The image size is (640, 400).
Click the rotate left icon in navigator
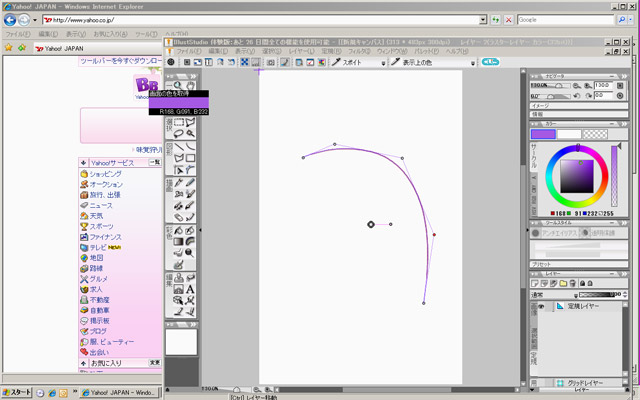pos(576,96)
